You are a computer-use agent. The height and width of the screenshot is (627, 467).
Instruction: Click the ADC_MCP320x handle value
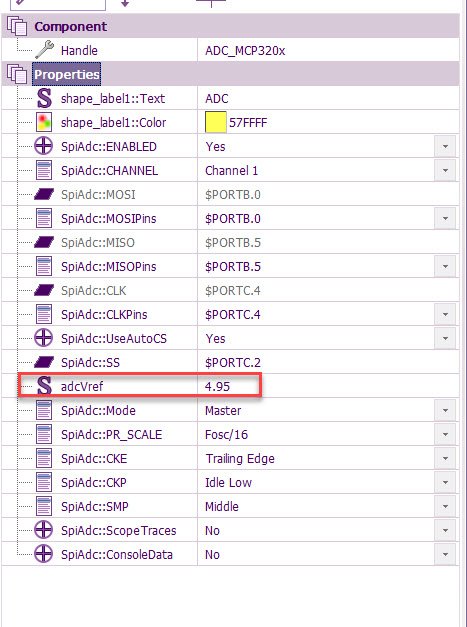pos(245,51)
